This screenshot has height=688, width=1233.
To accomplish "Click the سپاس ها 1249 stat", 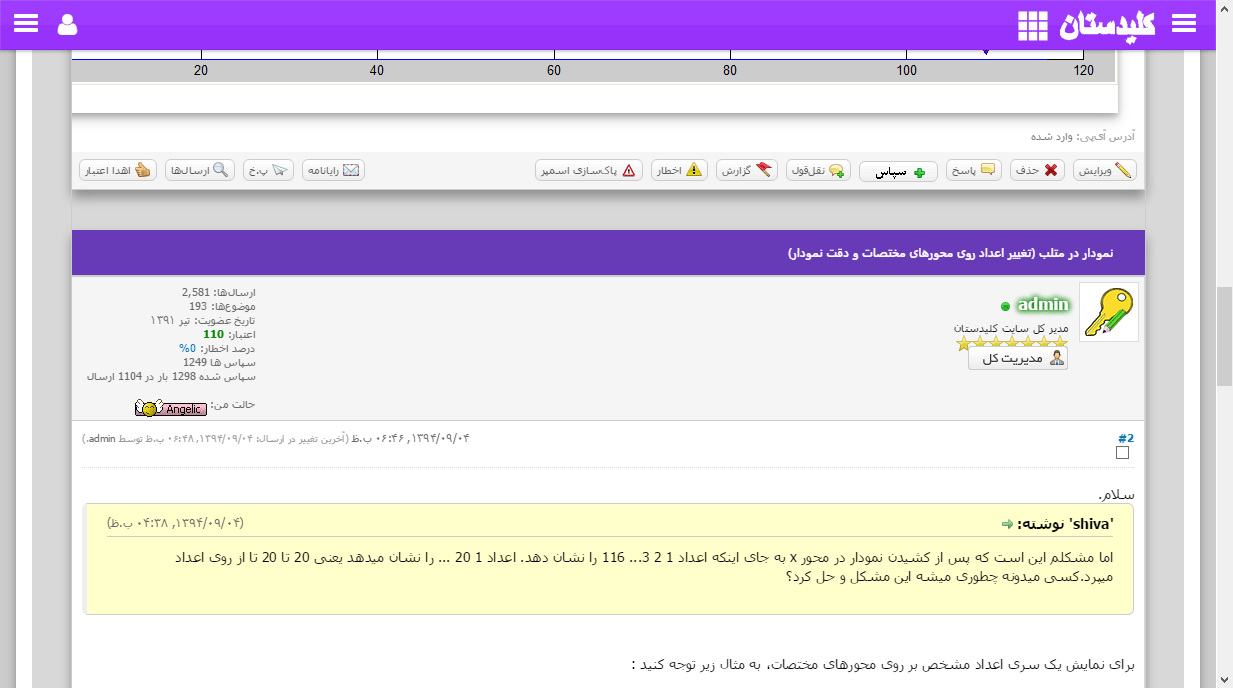I will [219, 362].
